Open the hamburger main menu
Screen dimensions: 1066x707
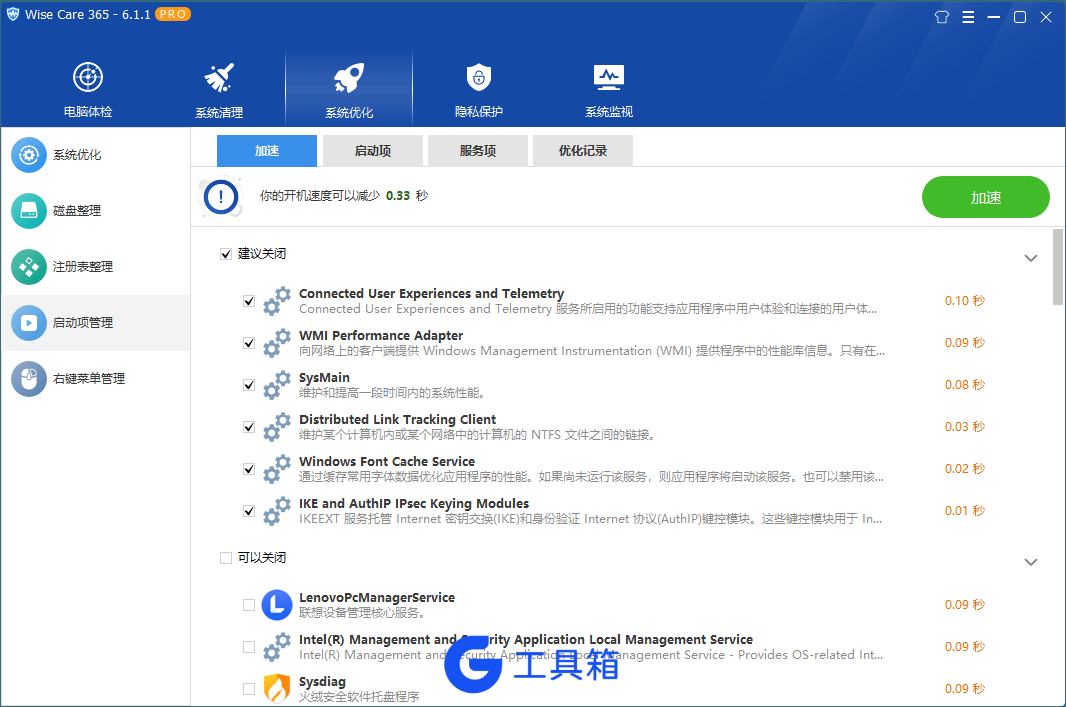[968, 17]
